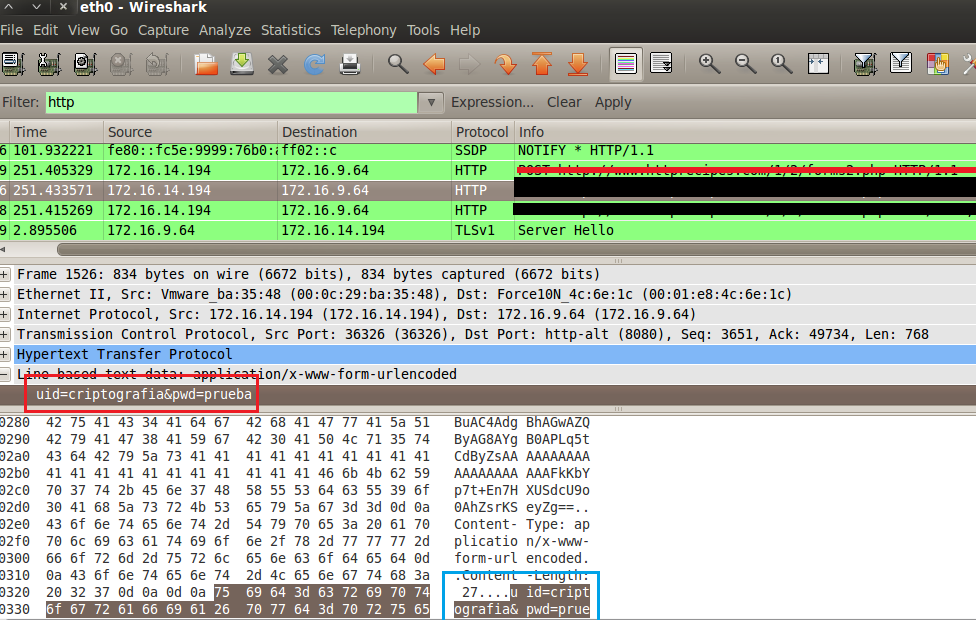Zoom out on packet text
Image resolution: width=976 pixels, height=620 pixels.
[x=745, y=63]
